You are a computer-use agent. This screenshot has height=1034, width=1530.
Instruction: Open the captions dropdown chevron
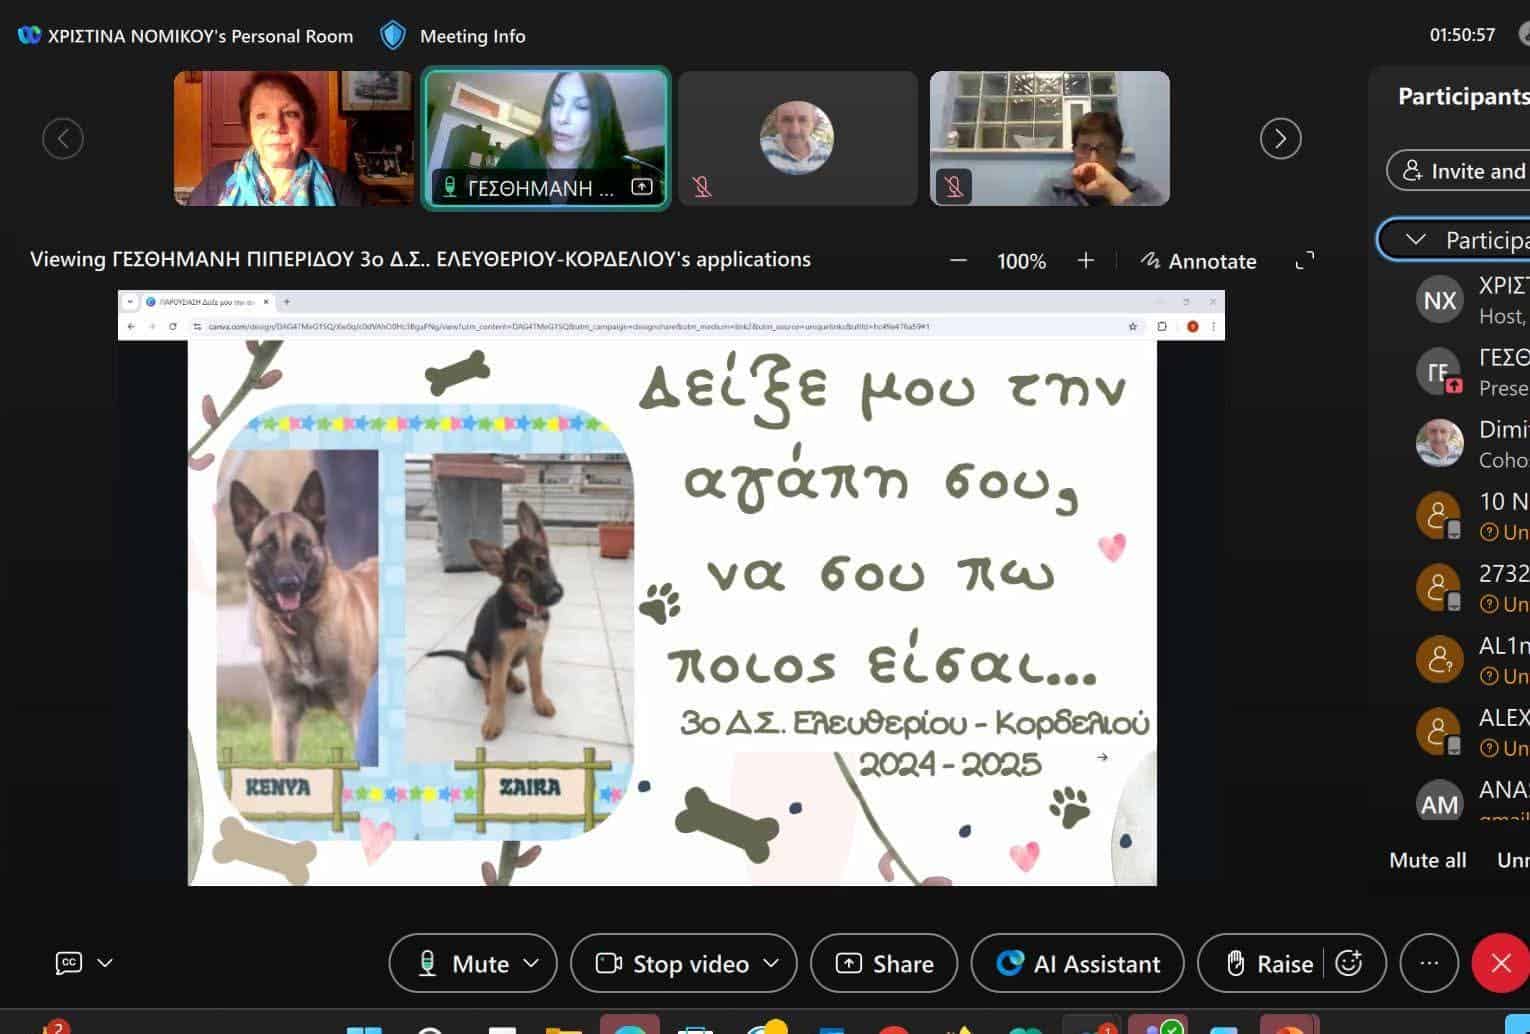point(105,963)
